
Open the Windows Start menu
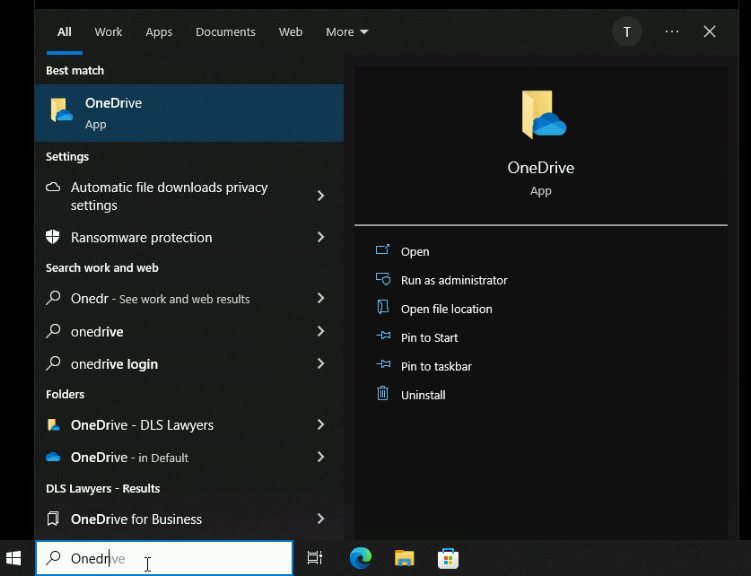(x=15, y=558)
